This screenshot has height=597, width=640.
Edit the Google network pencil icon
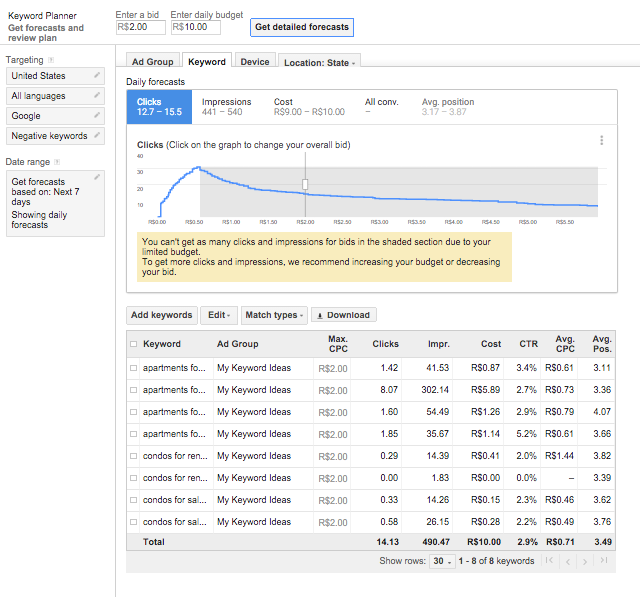pyautogui.click(x=97, y=115)
